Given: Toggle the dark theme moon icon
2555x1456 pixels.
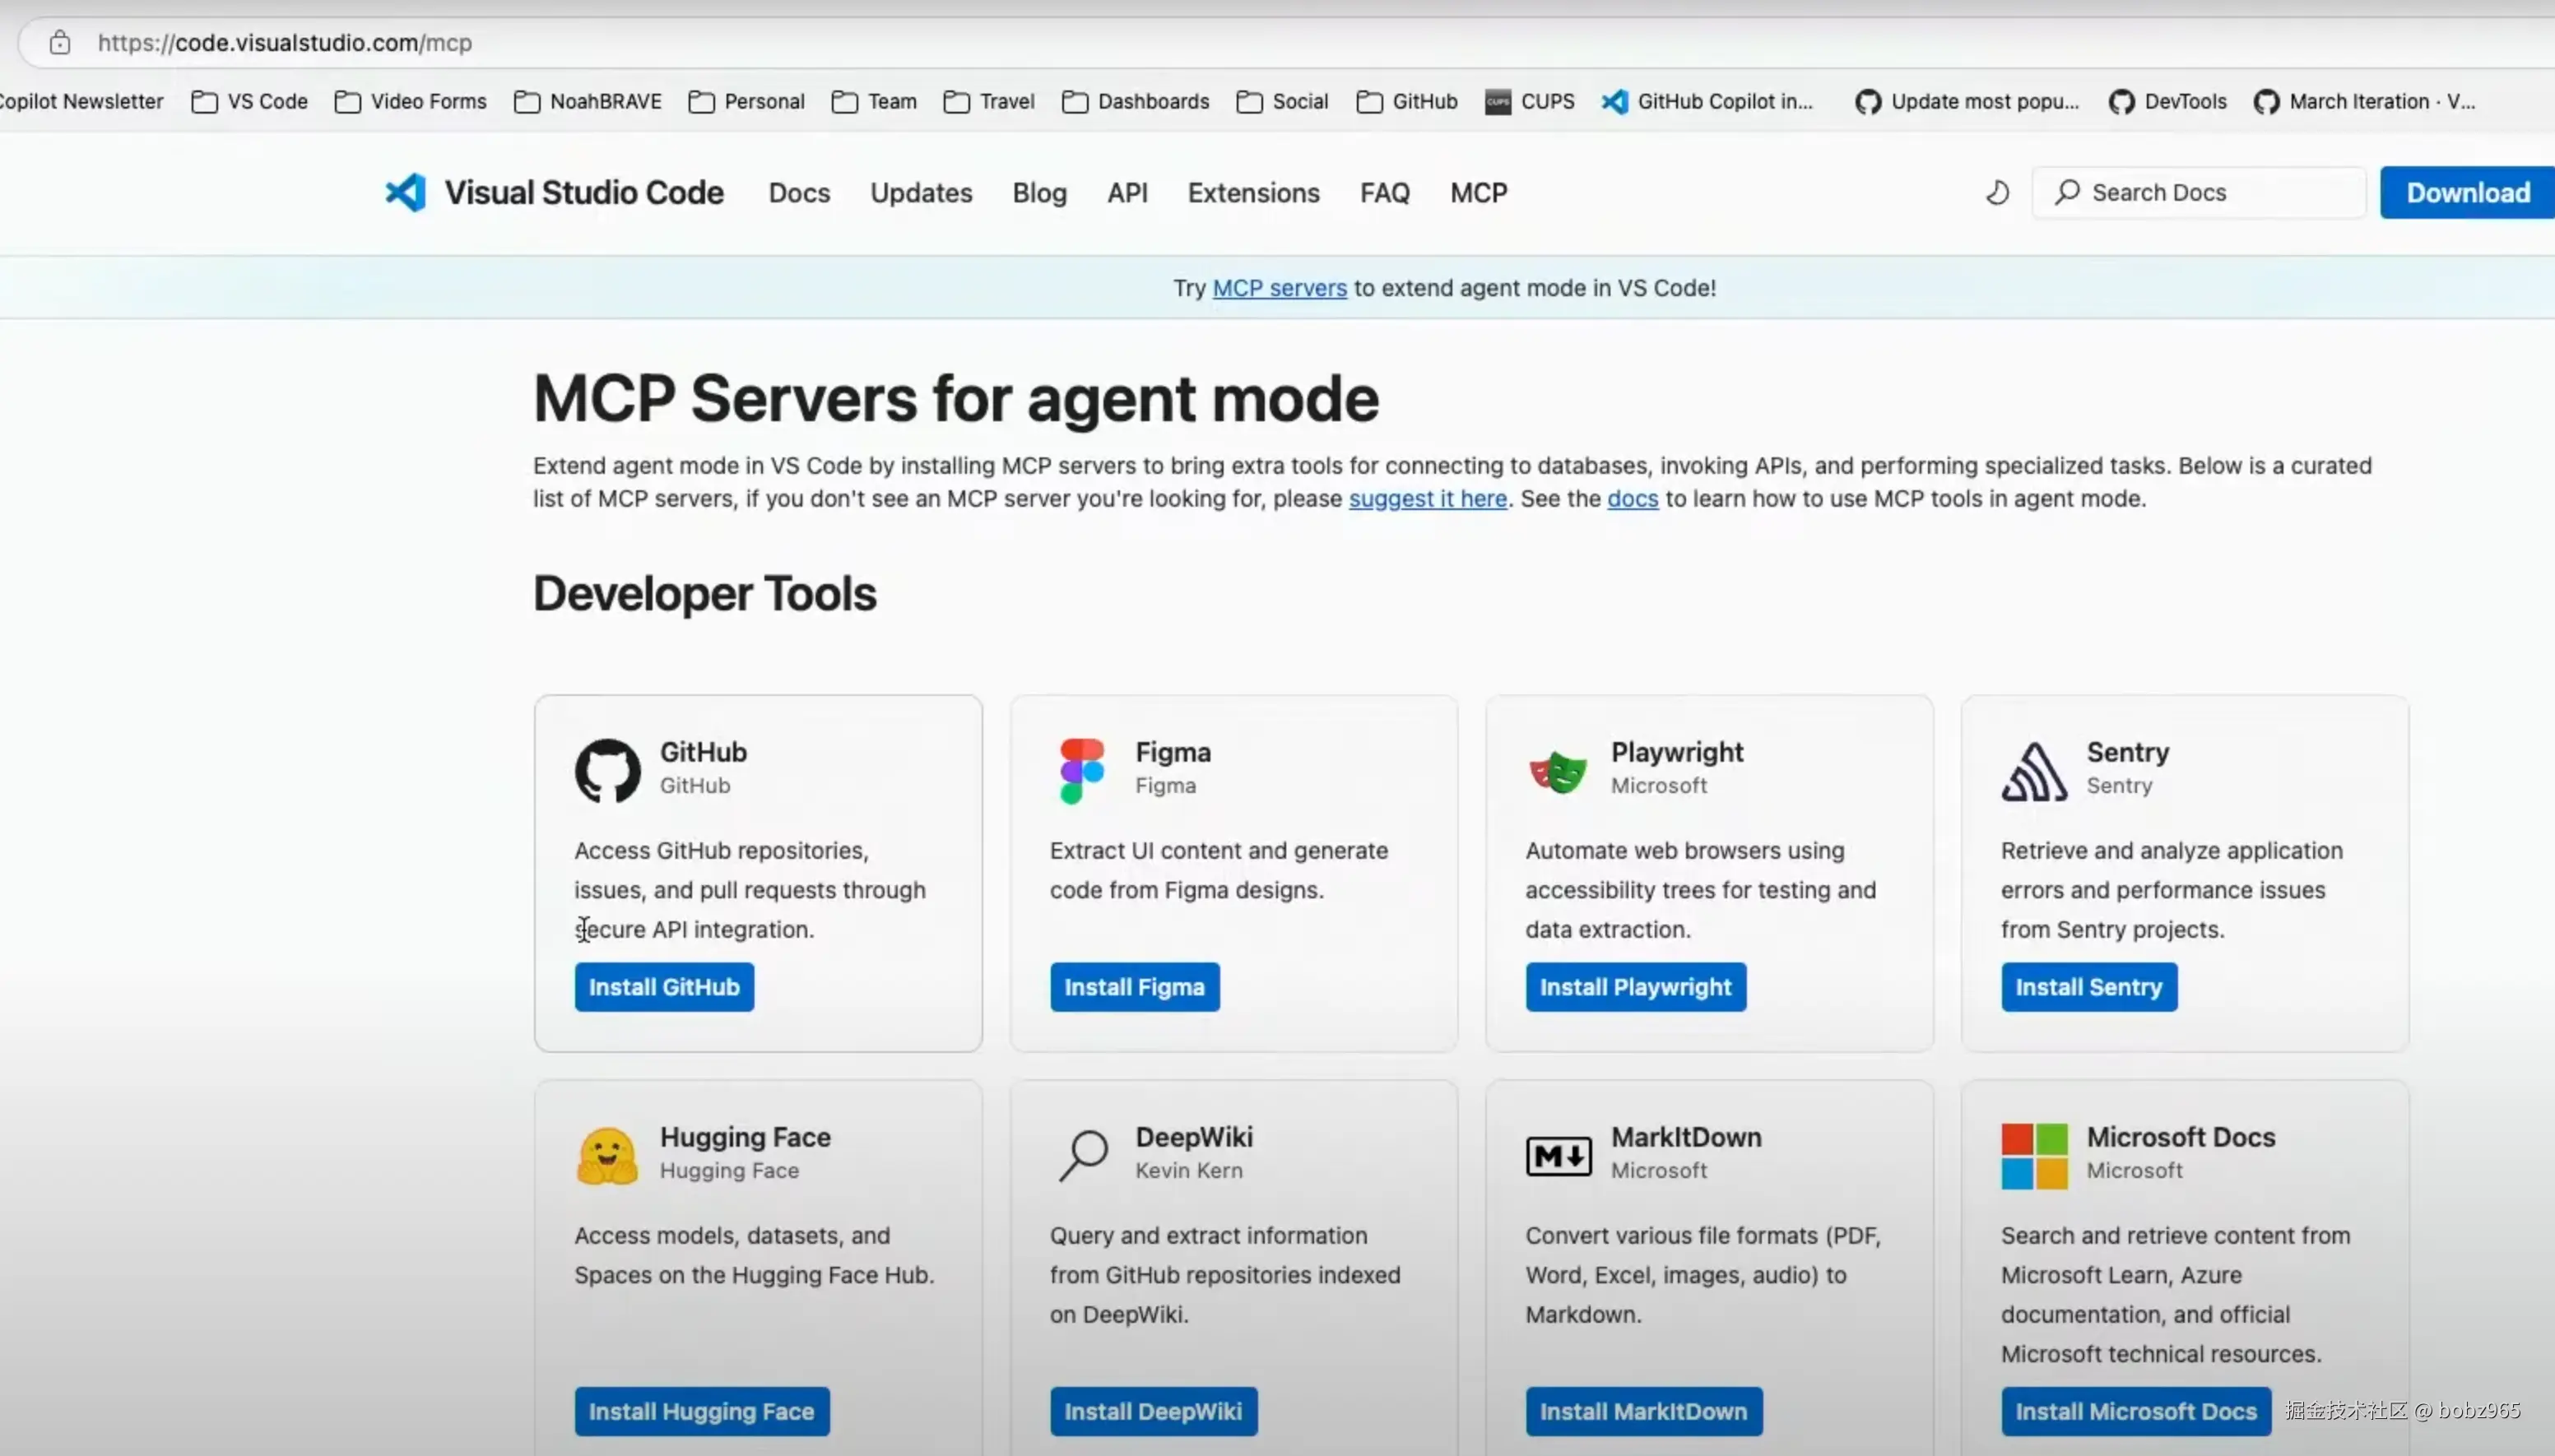Looking at the screenshot, I should [x=1997, y=192].
